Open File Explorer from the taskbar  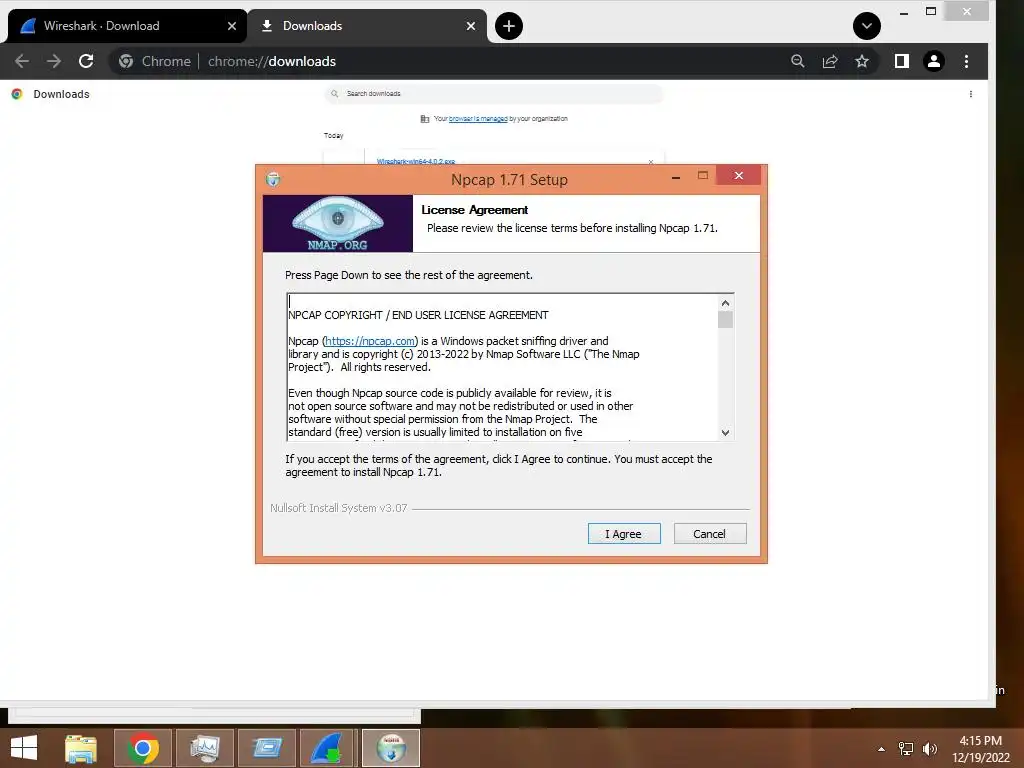tap(81, 748)
